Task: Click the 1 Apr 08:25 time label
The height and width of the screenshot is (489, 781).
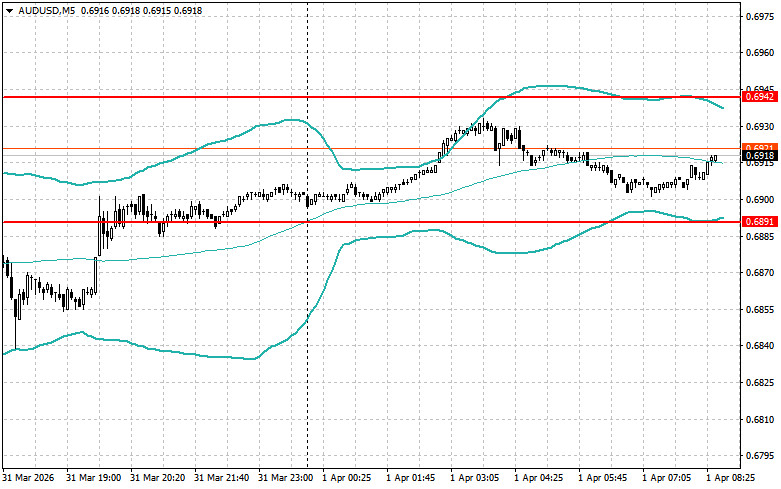Action: [731, 478]
